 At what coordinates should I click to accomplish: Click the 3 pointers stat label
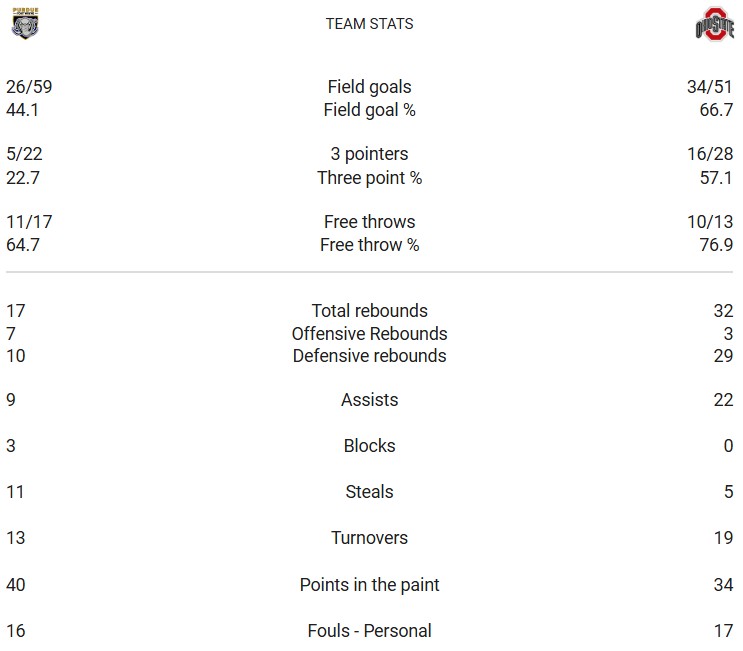tap(369, 154)
